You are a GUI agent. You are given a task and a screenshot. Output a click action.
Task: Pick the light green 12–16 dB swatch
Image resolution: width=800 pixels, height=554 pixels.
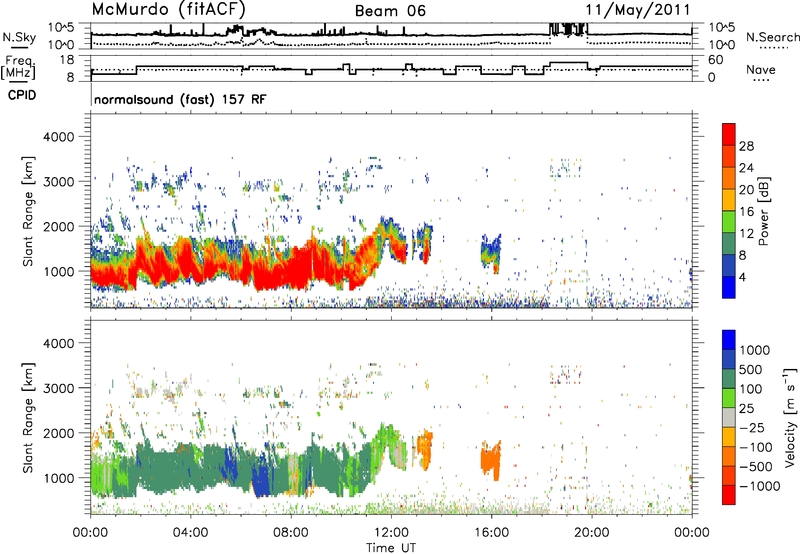(729, 221)
